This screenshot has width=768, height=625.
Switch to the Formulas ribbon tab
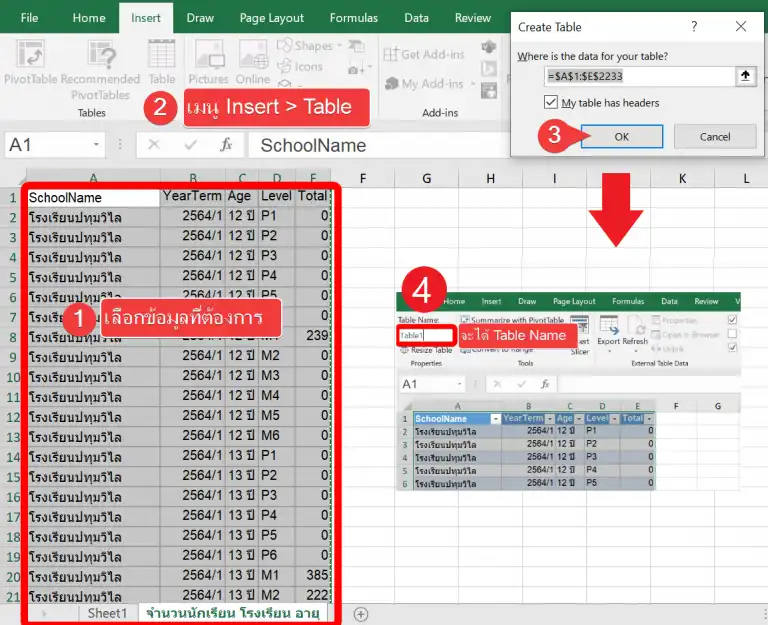(x=354, y=18)
